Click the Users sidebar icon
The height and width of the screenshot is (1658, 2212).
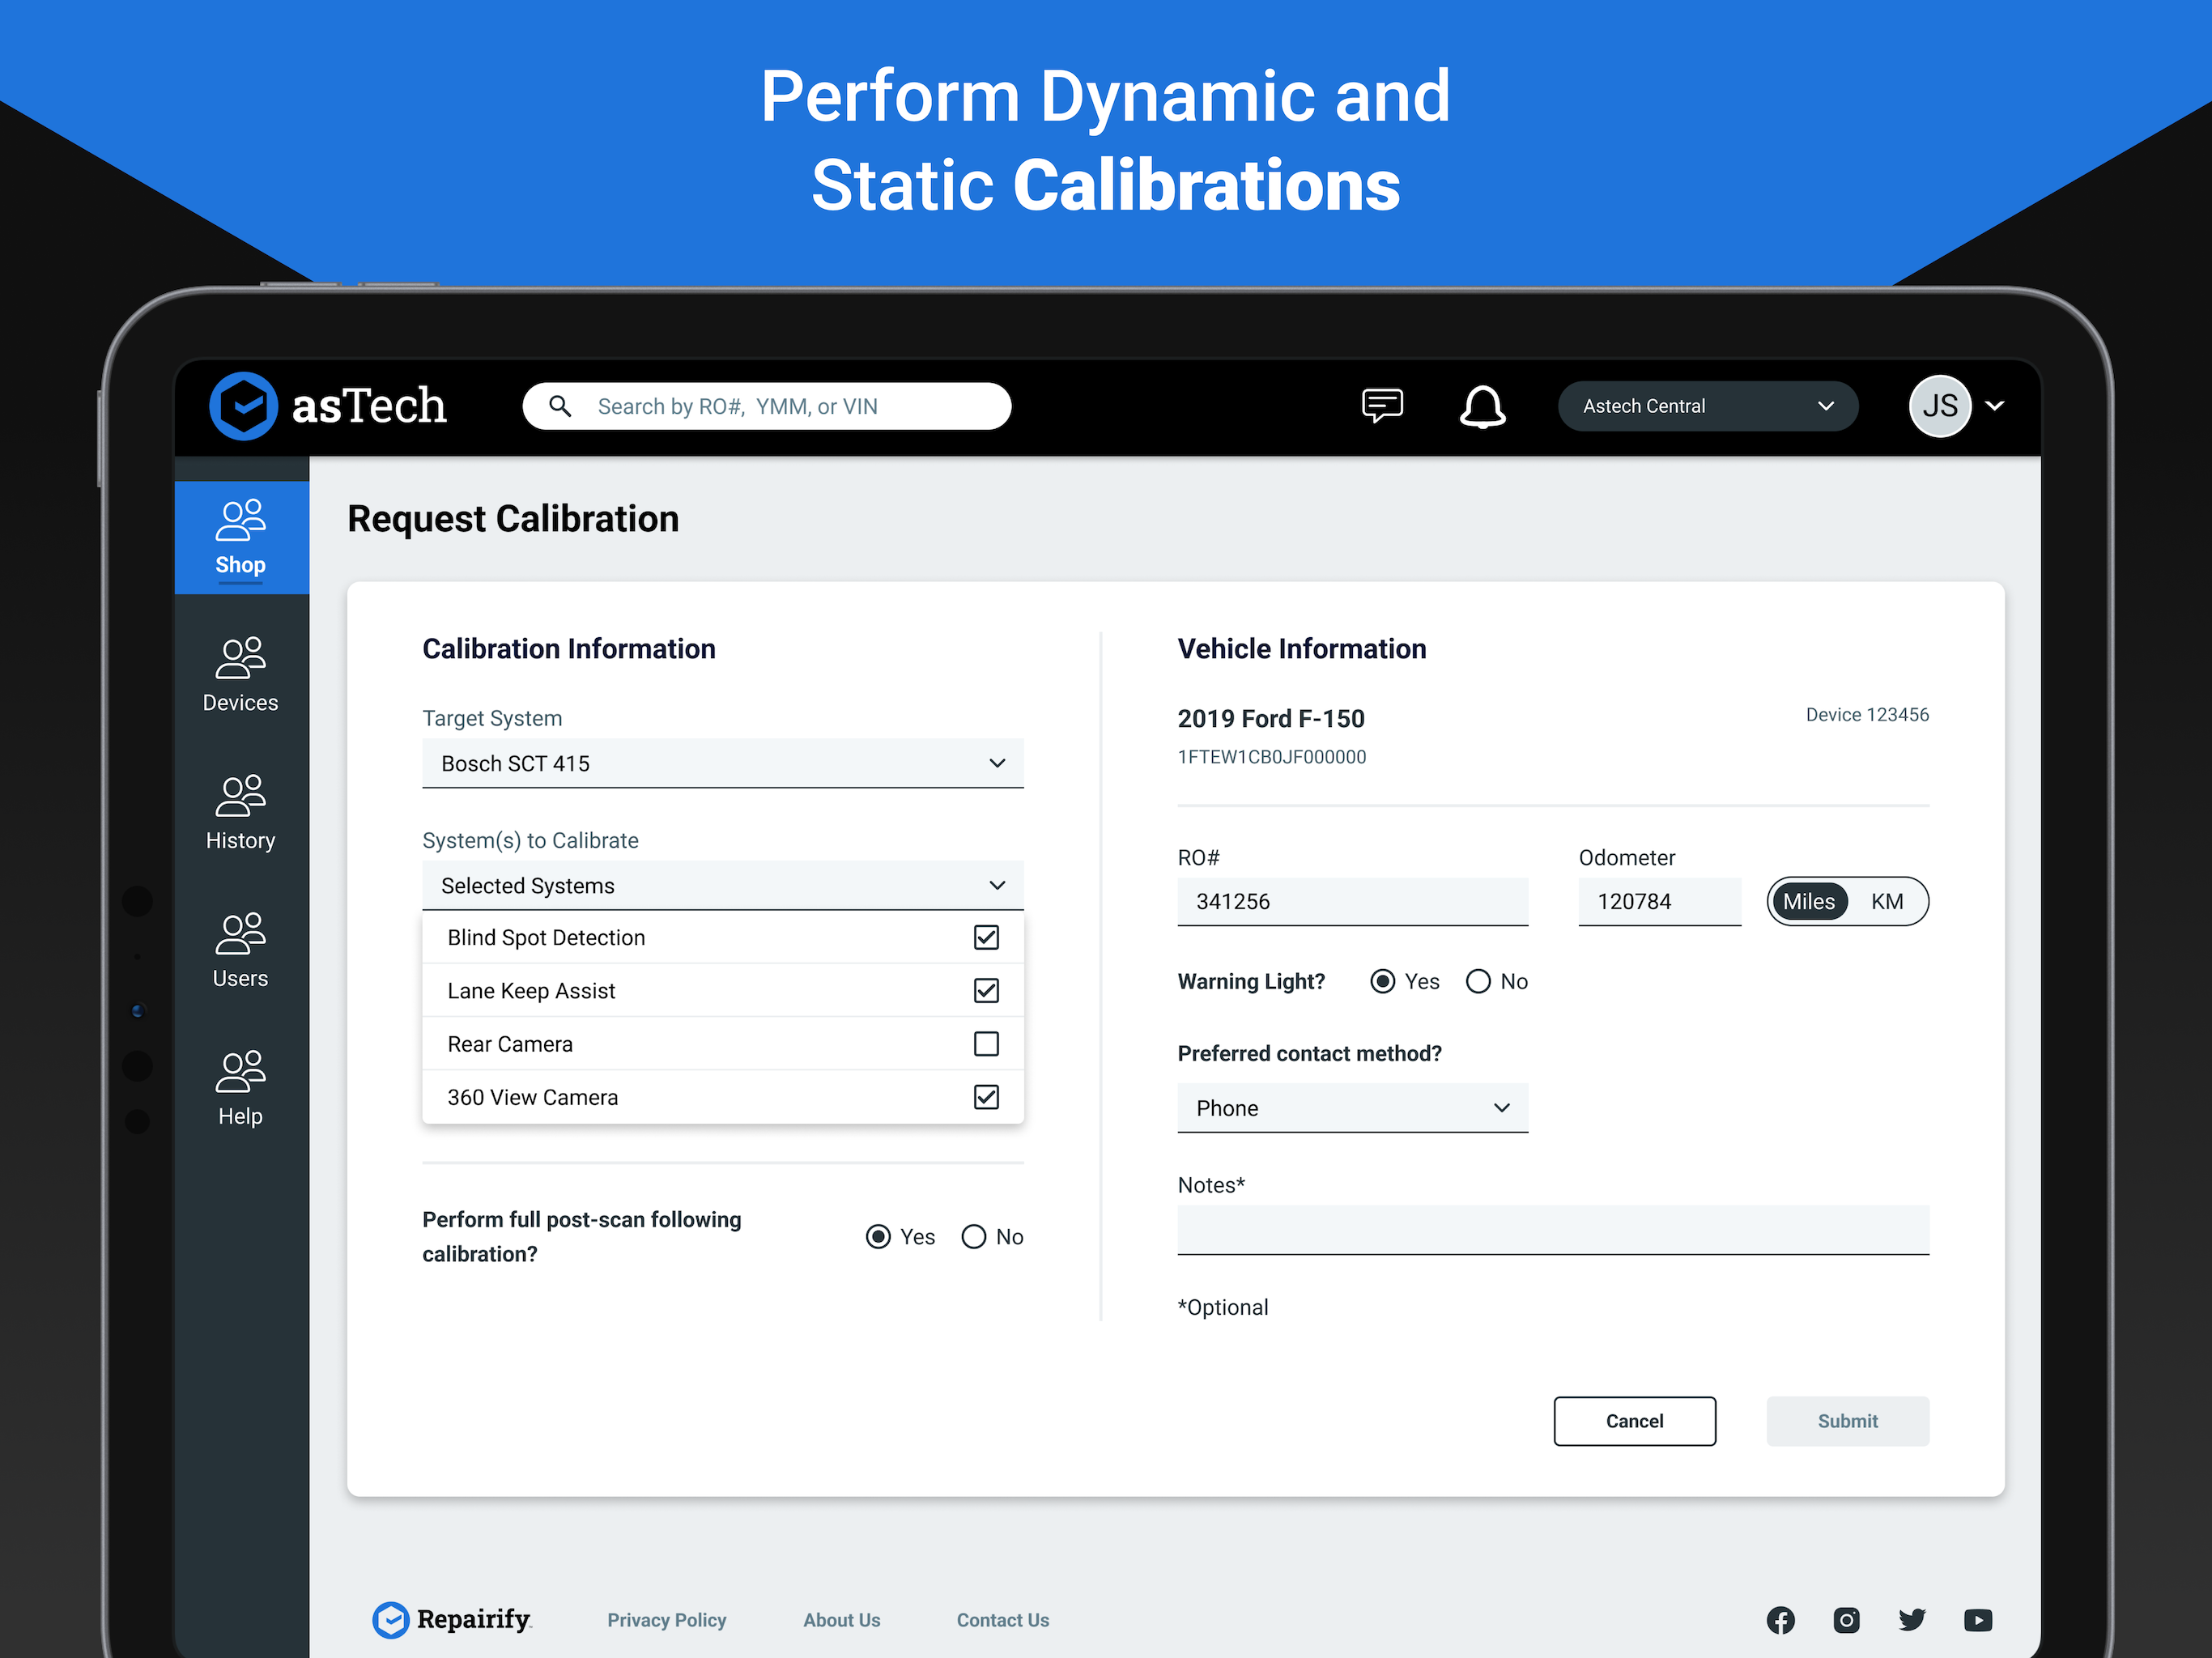(x=240, y=935)
